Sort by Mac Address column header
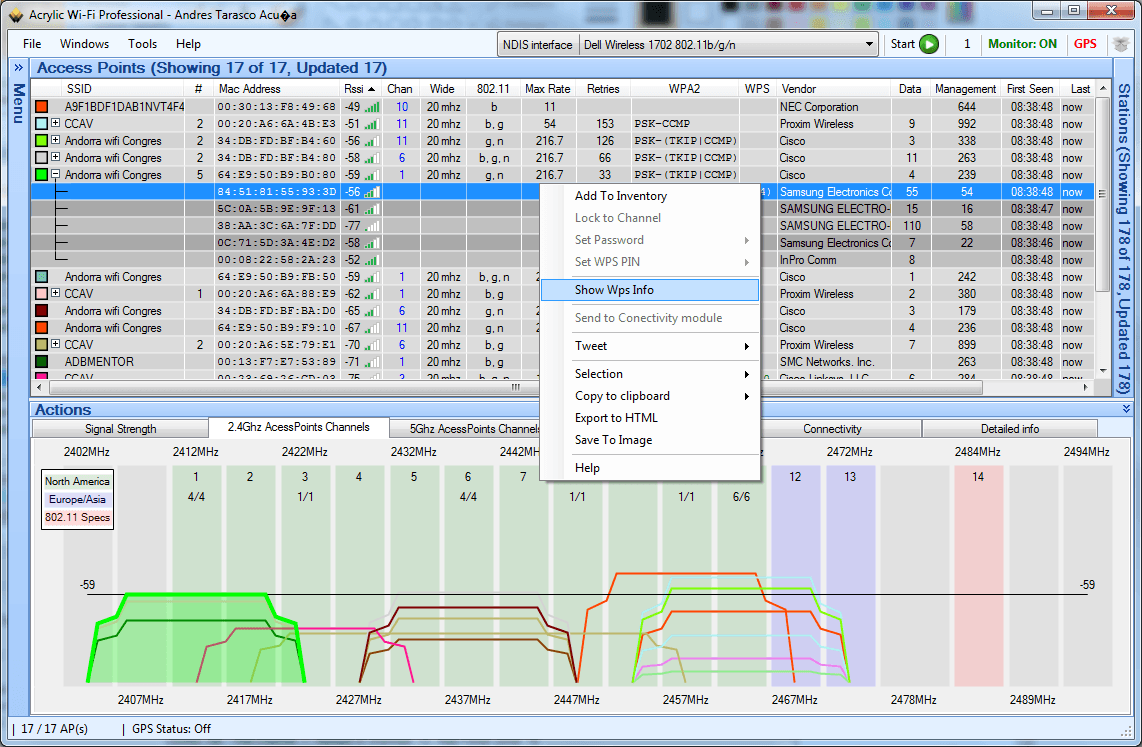Viewport: 1142px width, 747px height. click(x=277, y=89)
